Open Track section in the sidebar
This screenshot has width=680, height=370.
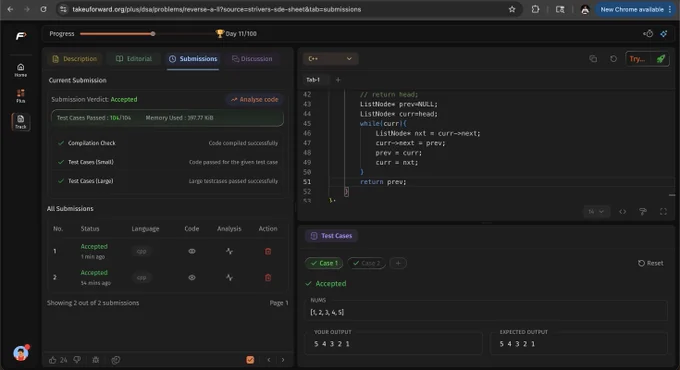click(x=20, y=122)
